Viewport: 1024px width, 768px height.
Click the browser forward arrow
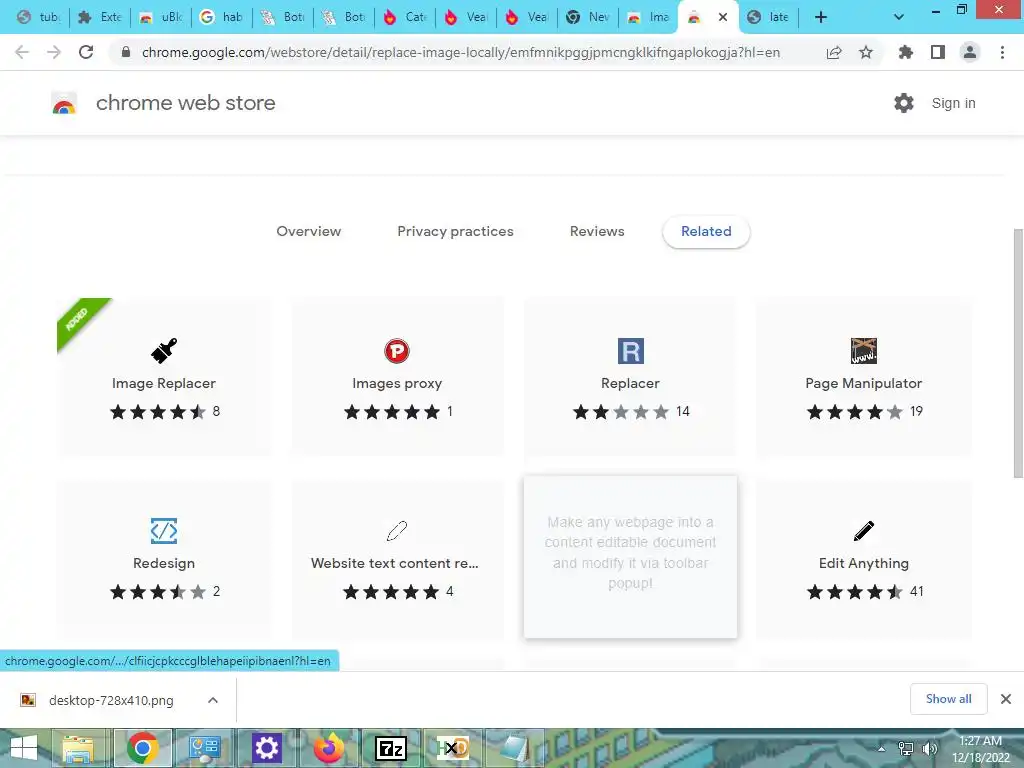coord(54,52)
